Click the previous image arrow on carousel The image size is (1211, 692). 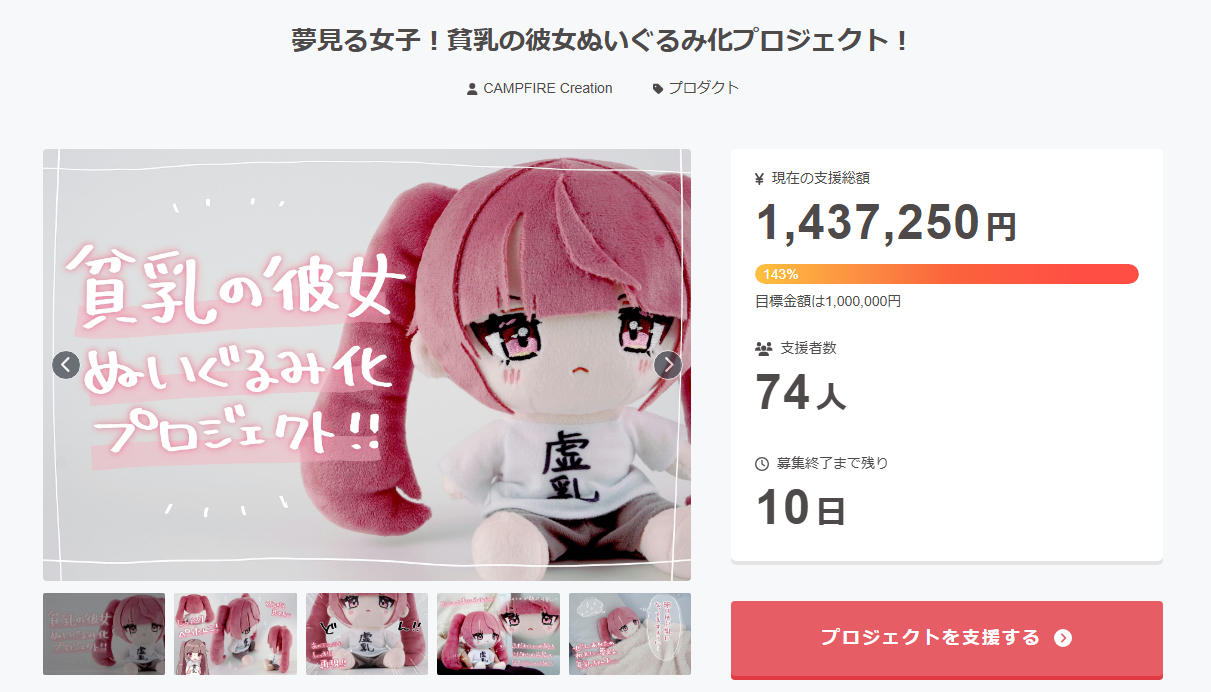[x=66, y=365]
